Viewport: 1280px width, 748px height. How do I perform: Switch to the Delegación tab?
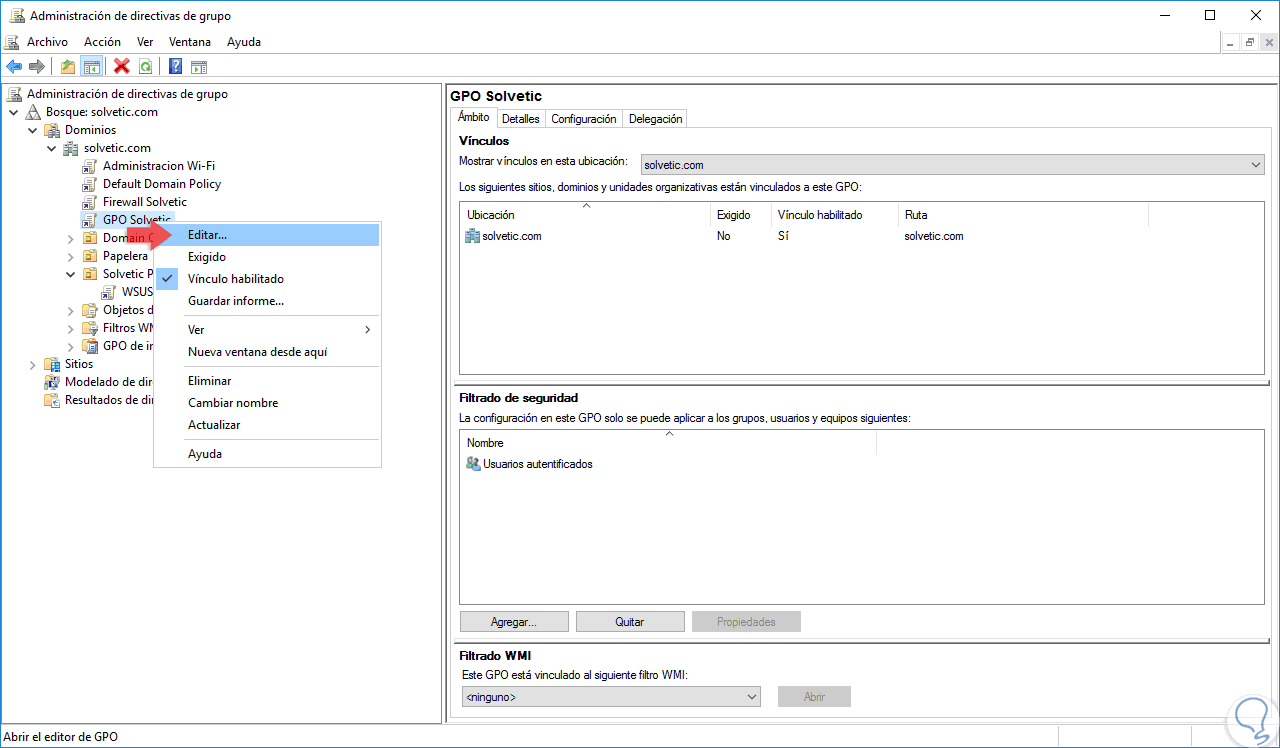656,119
